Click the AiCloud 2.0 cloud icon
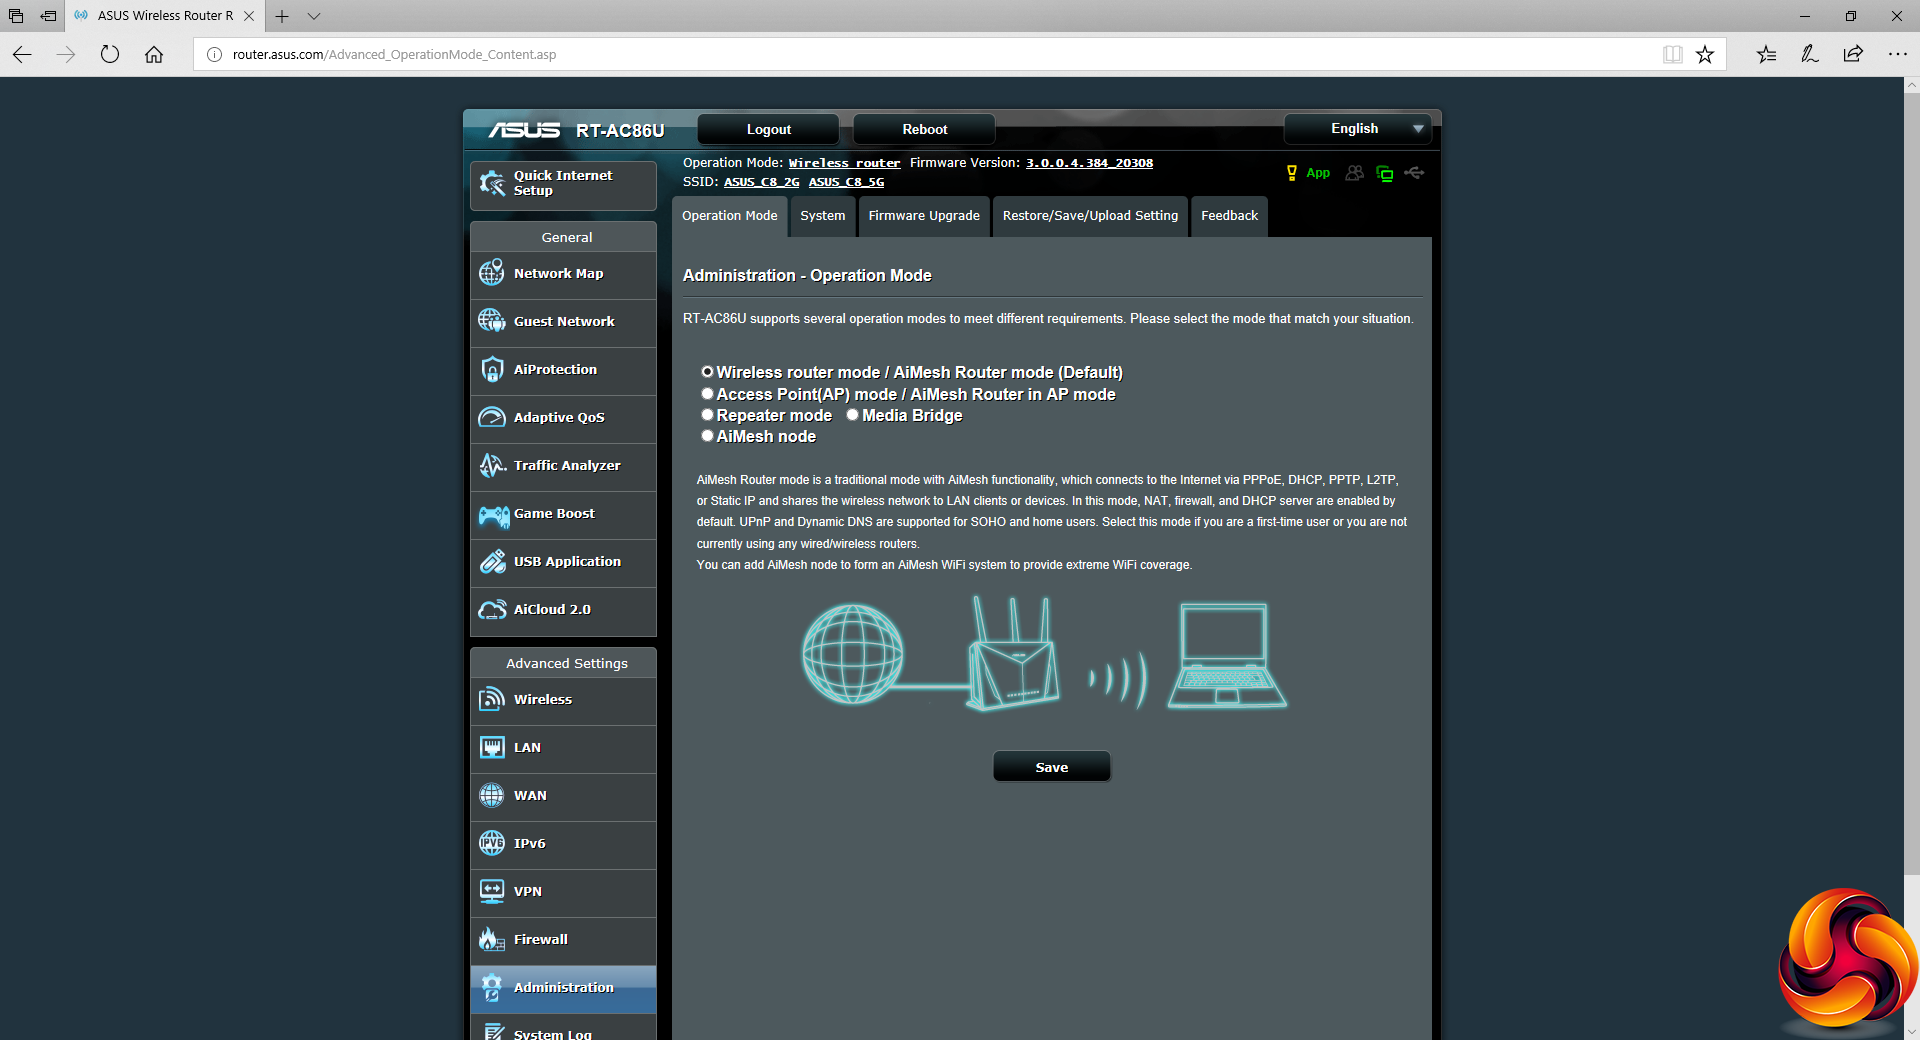 pos(492,609)
